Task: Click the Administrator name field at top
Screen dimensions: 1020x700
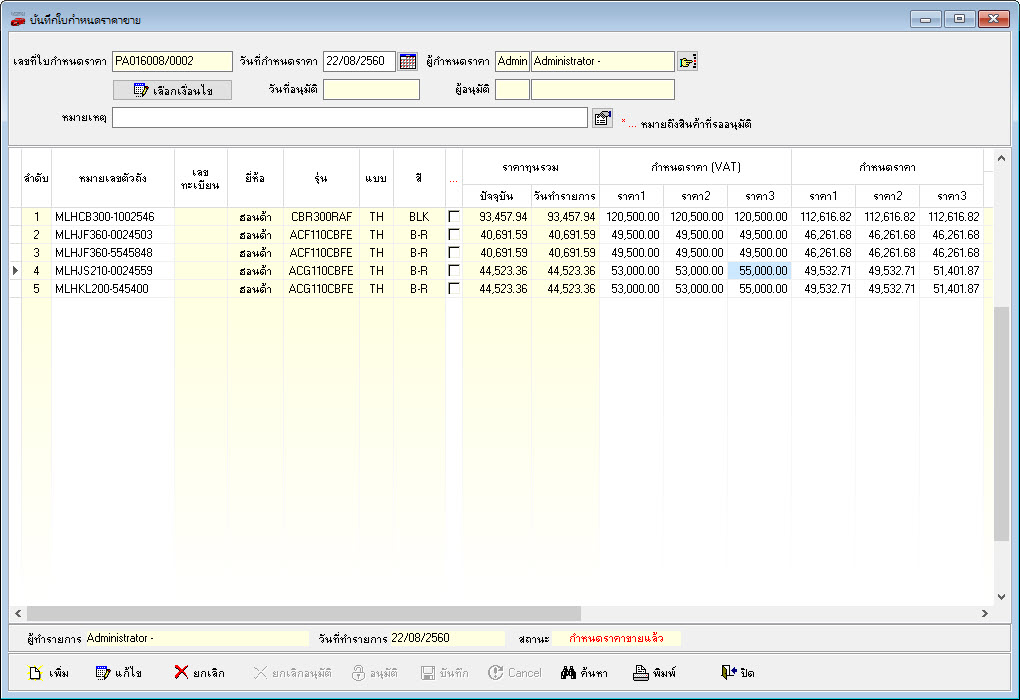Action: (603, 61)
